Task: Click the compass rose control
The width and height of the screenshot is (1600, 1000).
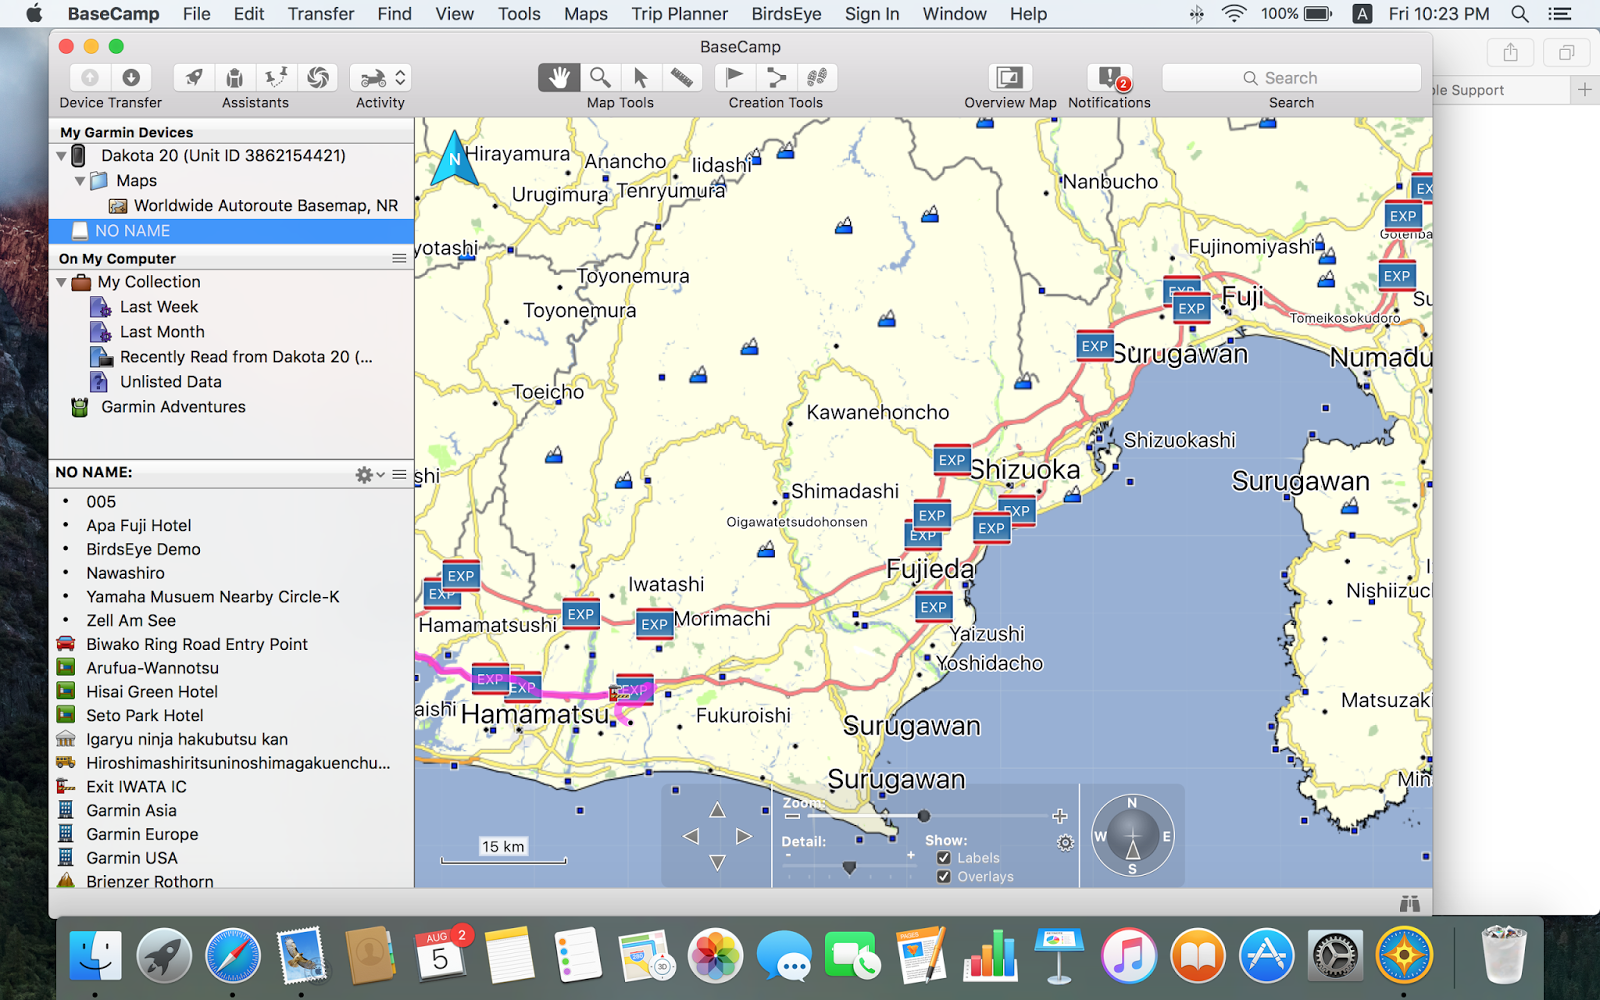Action: [x=1132, y=836]
